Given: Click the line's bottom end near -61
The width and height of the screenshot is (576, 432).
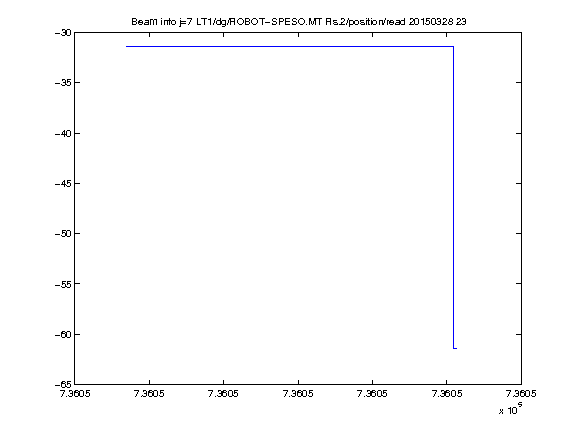Looking at the screenshot, I should coord(455,348).
